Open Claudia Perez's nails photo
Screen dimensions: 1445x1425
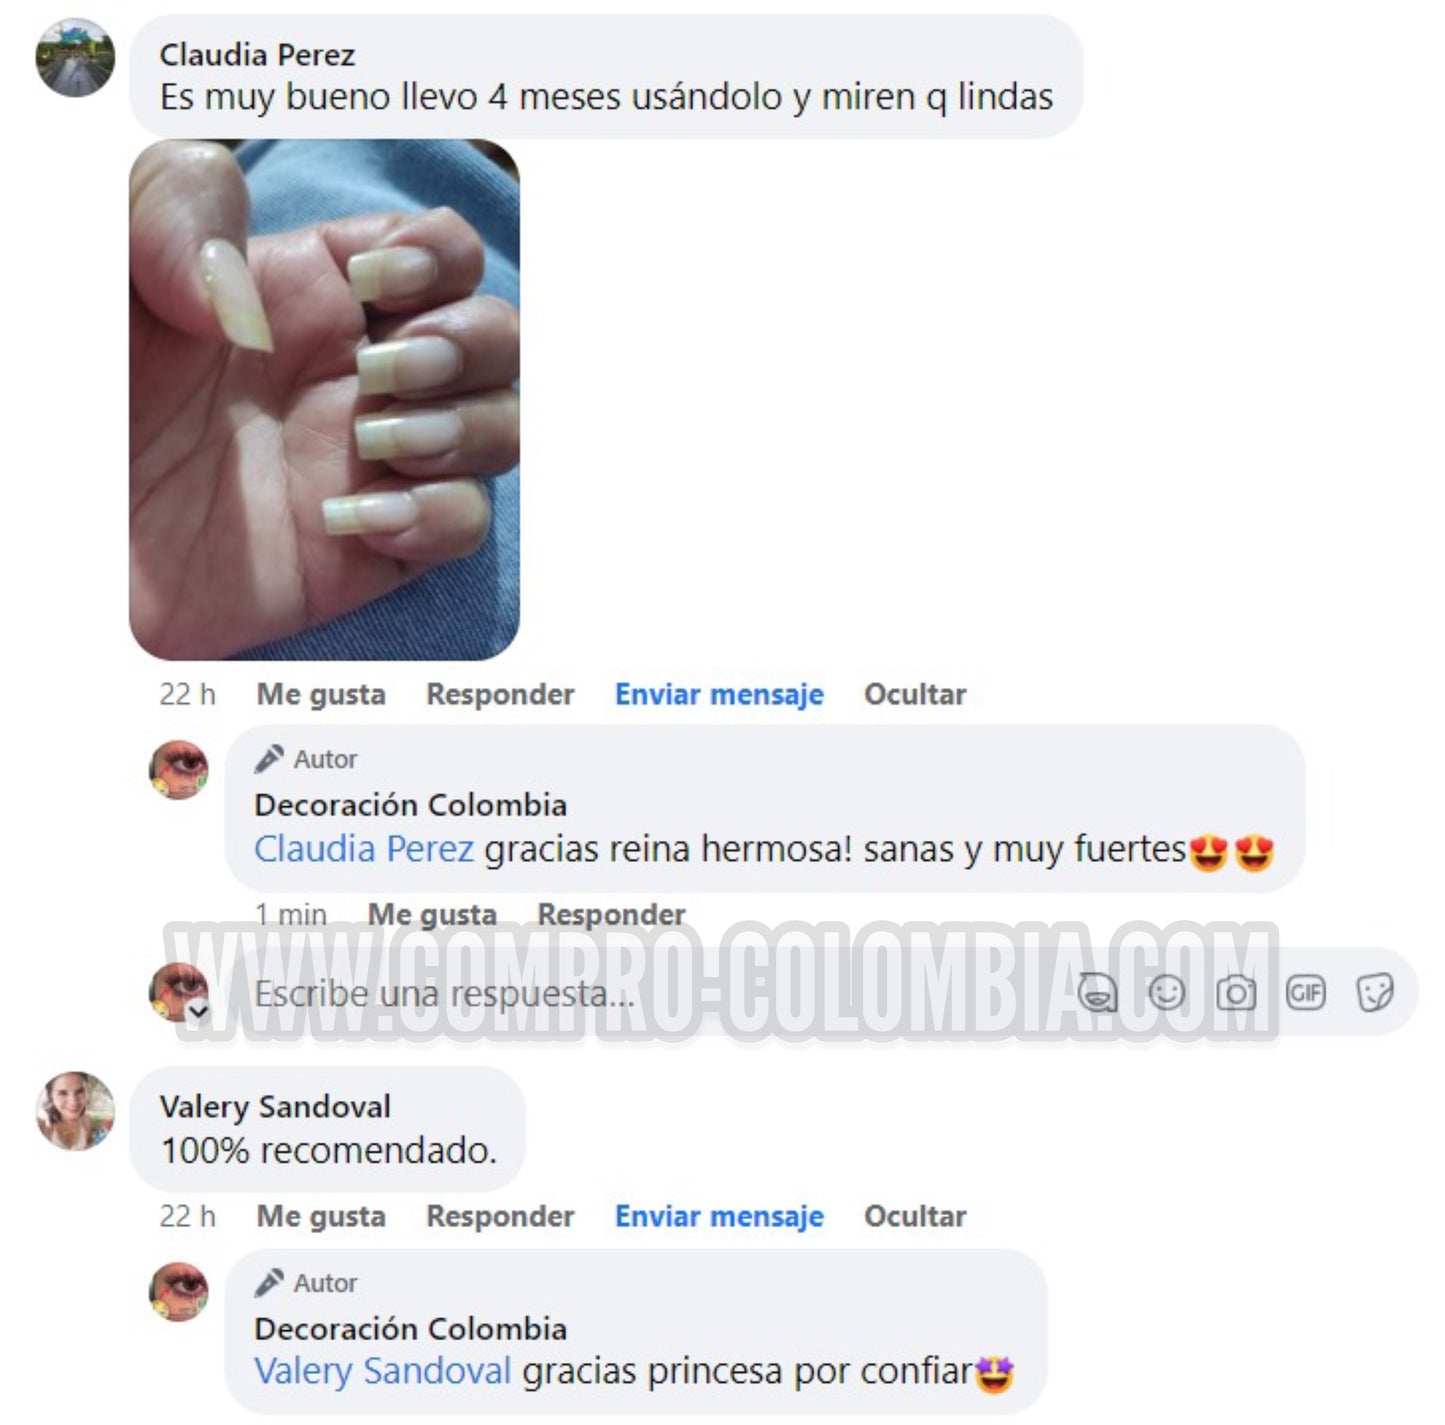(x=324, y=400)
